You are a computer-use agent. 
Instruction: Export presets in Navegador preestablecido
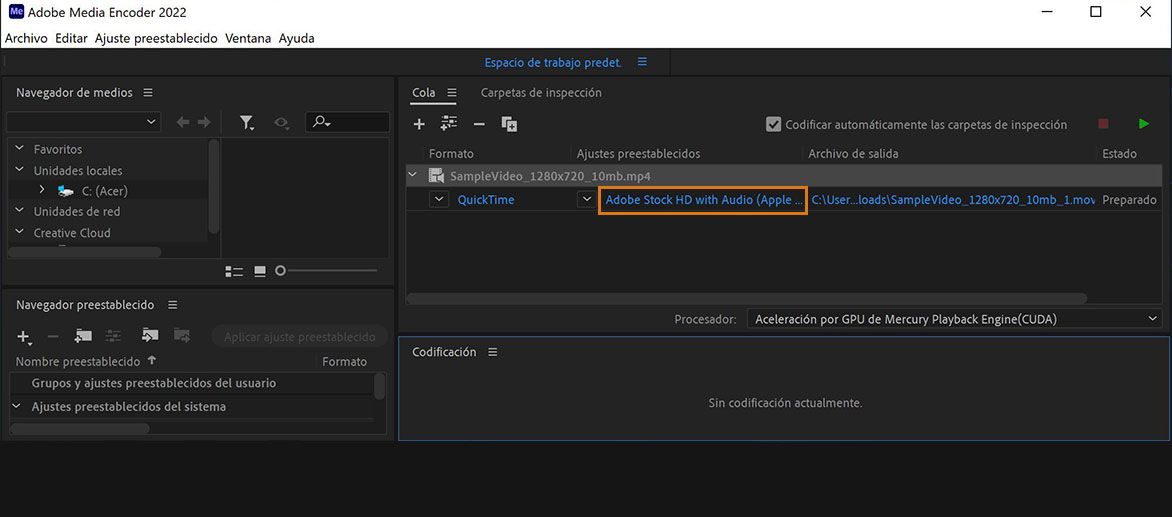(182, 336)
